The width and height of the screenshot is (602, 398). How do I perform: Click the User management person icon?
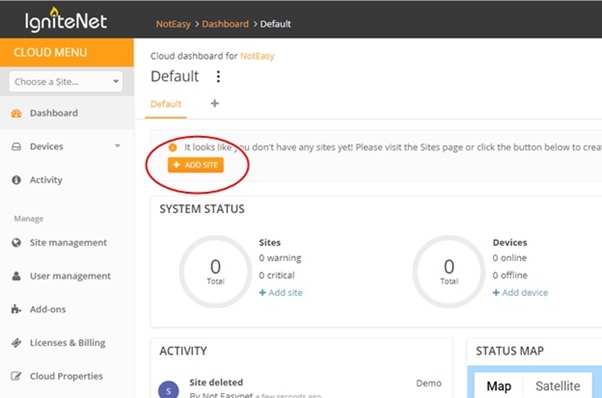(16, 276)
